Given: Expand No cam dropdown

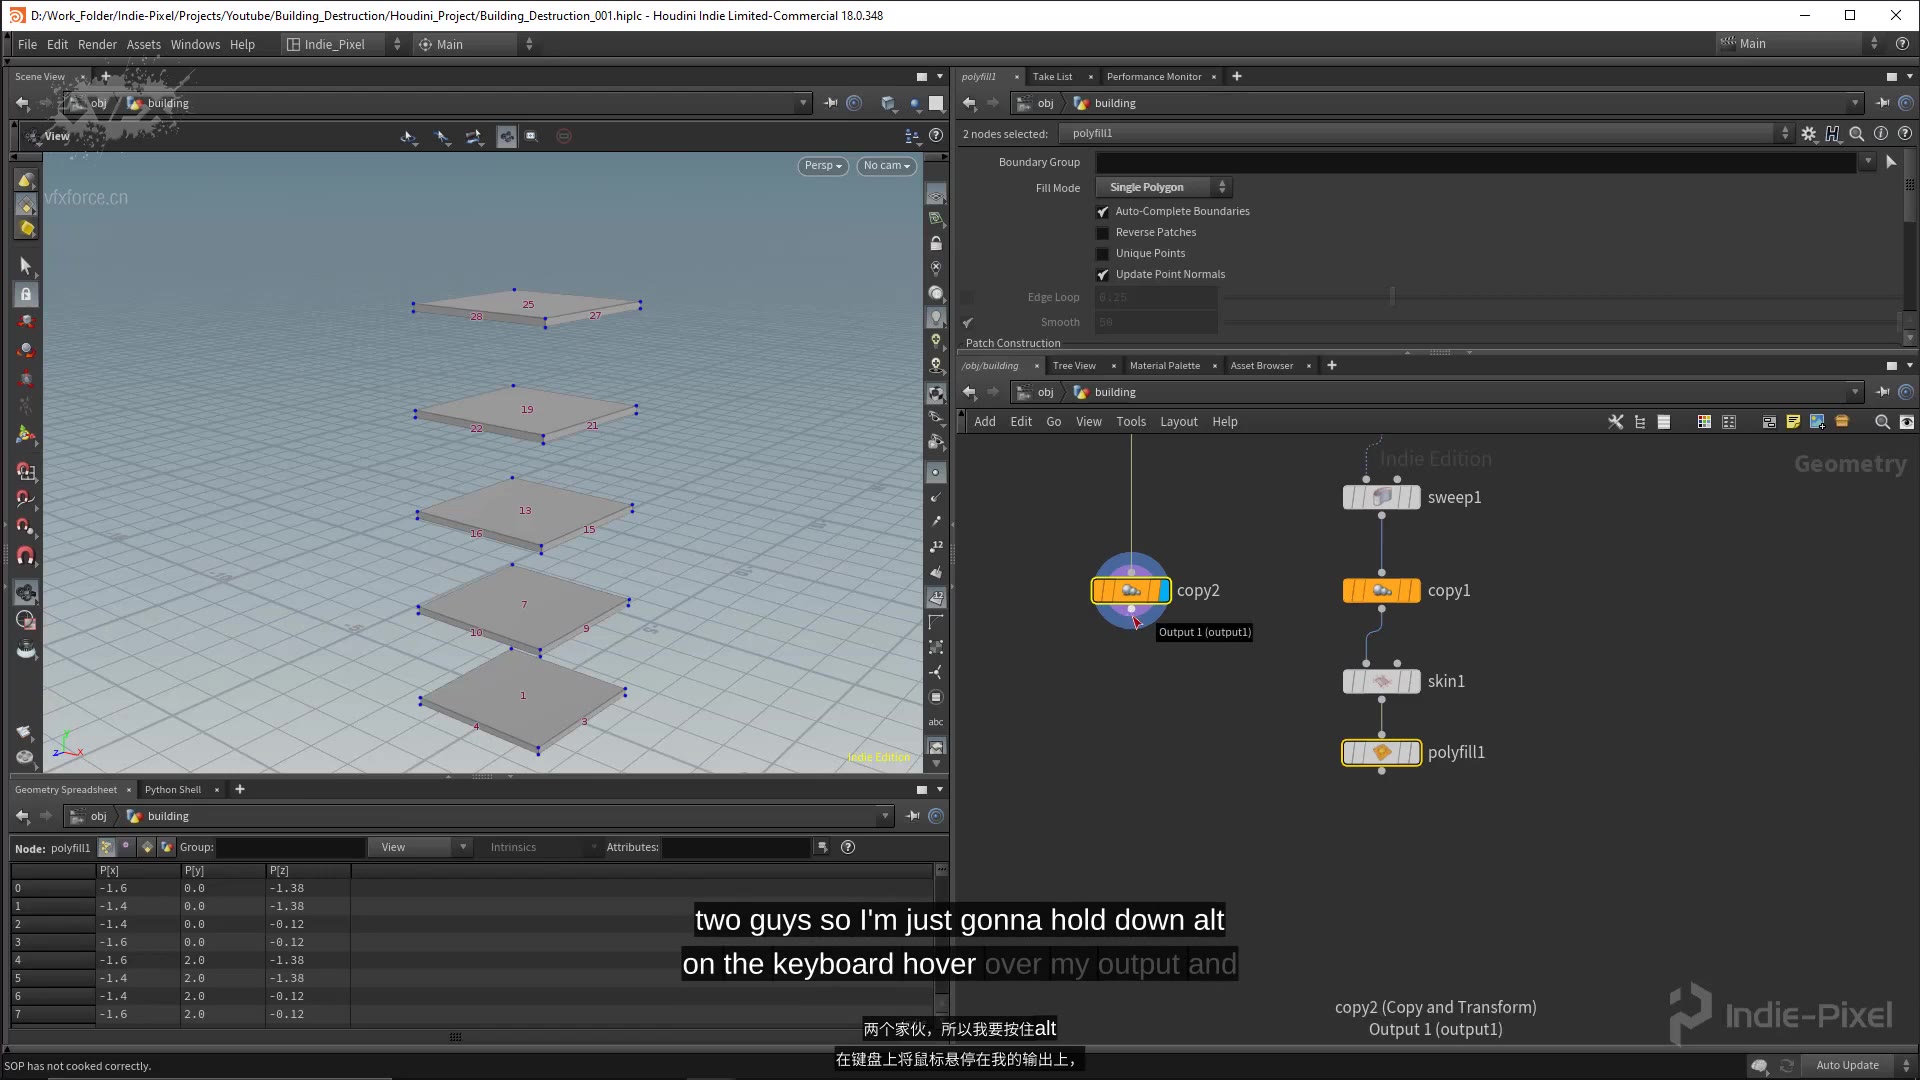Looking at the screenshot, I should point(884,165).
